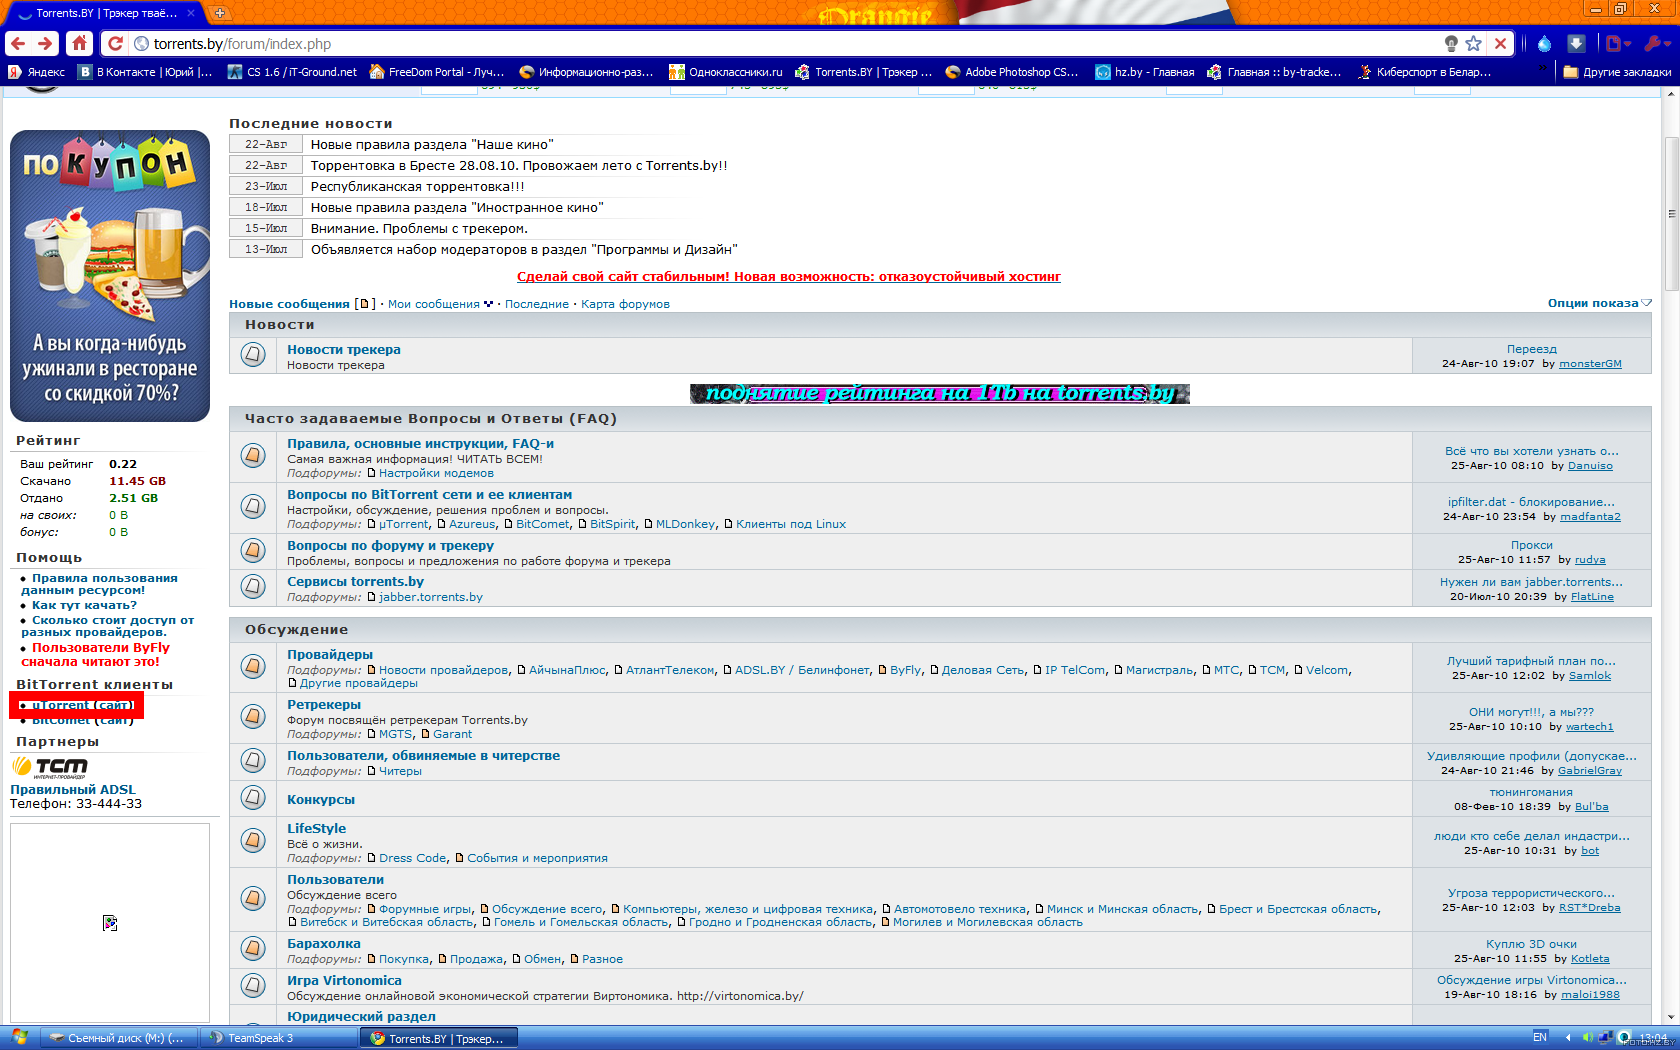Open the Новые сообщения link
Screen dimensions: 1680x1050
pyautogui.click(x=289, y=304)
